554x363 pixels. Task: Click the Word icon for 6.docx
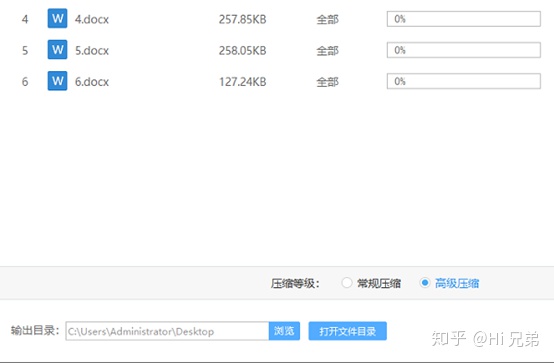(x=57, y=81)
